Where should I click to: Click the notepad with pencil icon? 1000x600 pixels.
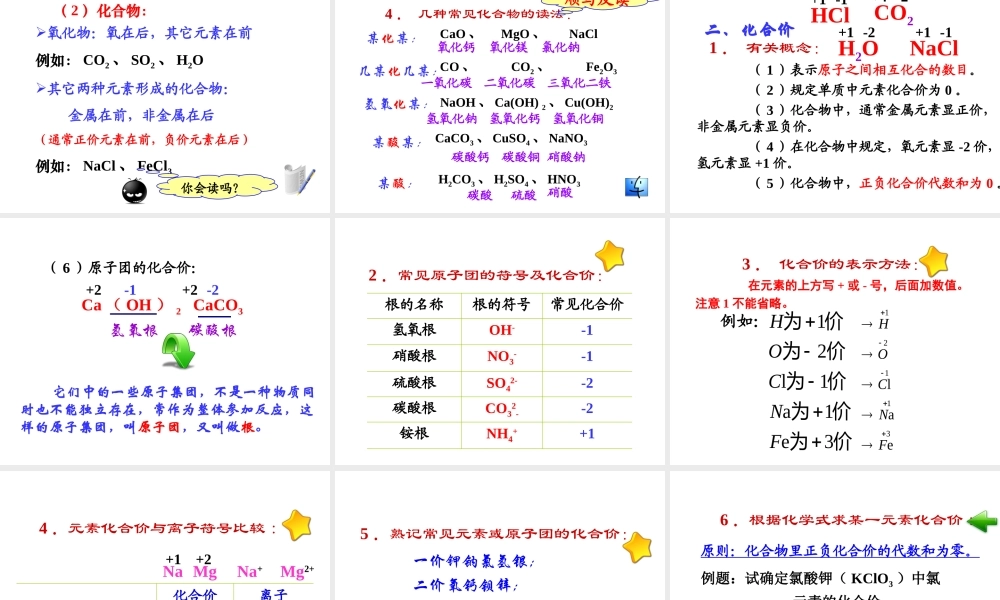[x=299, y=179]
